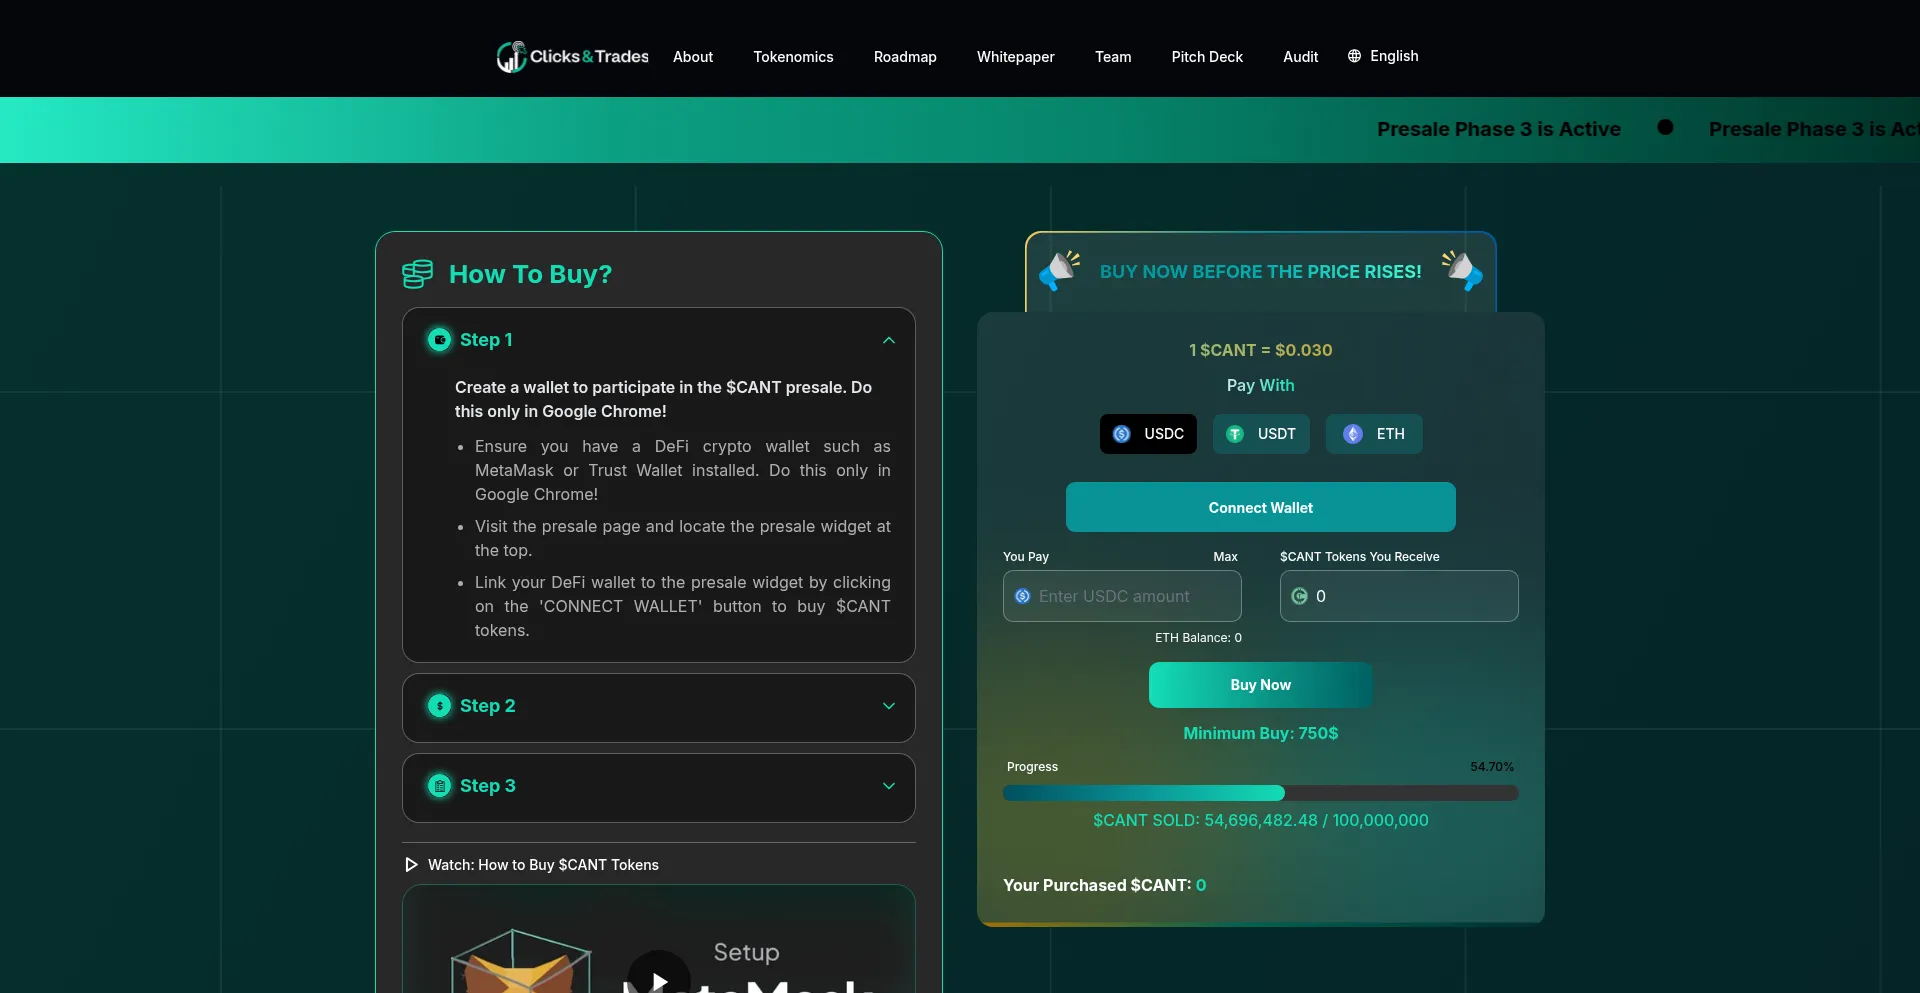Click BUY NOW BEFORE THE PRICE RISES banner
Screen dimensions: 1920x993
pos(1261,272)
